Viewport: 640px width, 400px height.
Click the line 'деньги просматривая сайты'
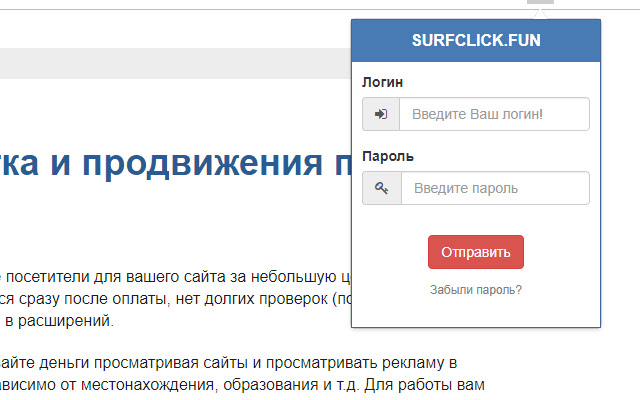[142, 363]
